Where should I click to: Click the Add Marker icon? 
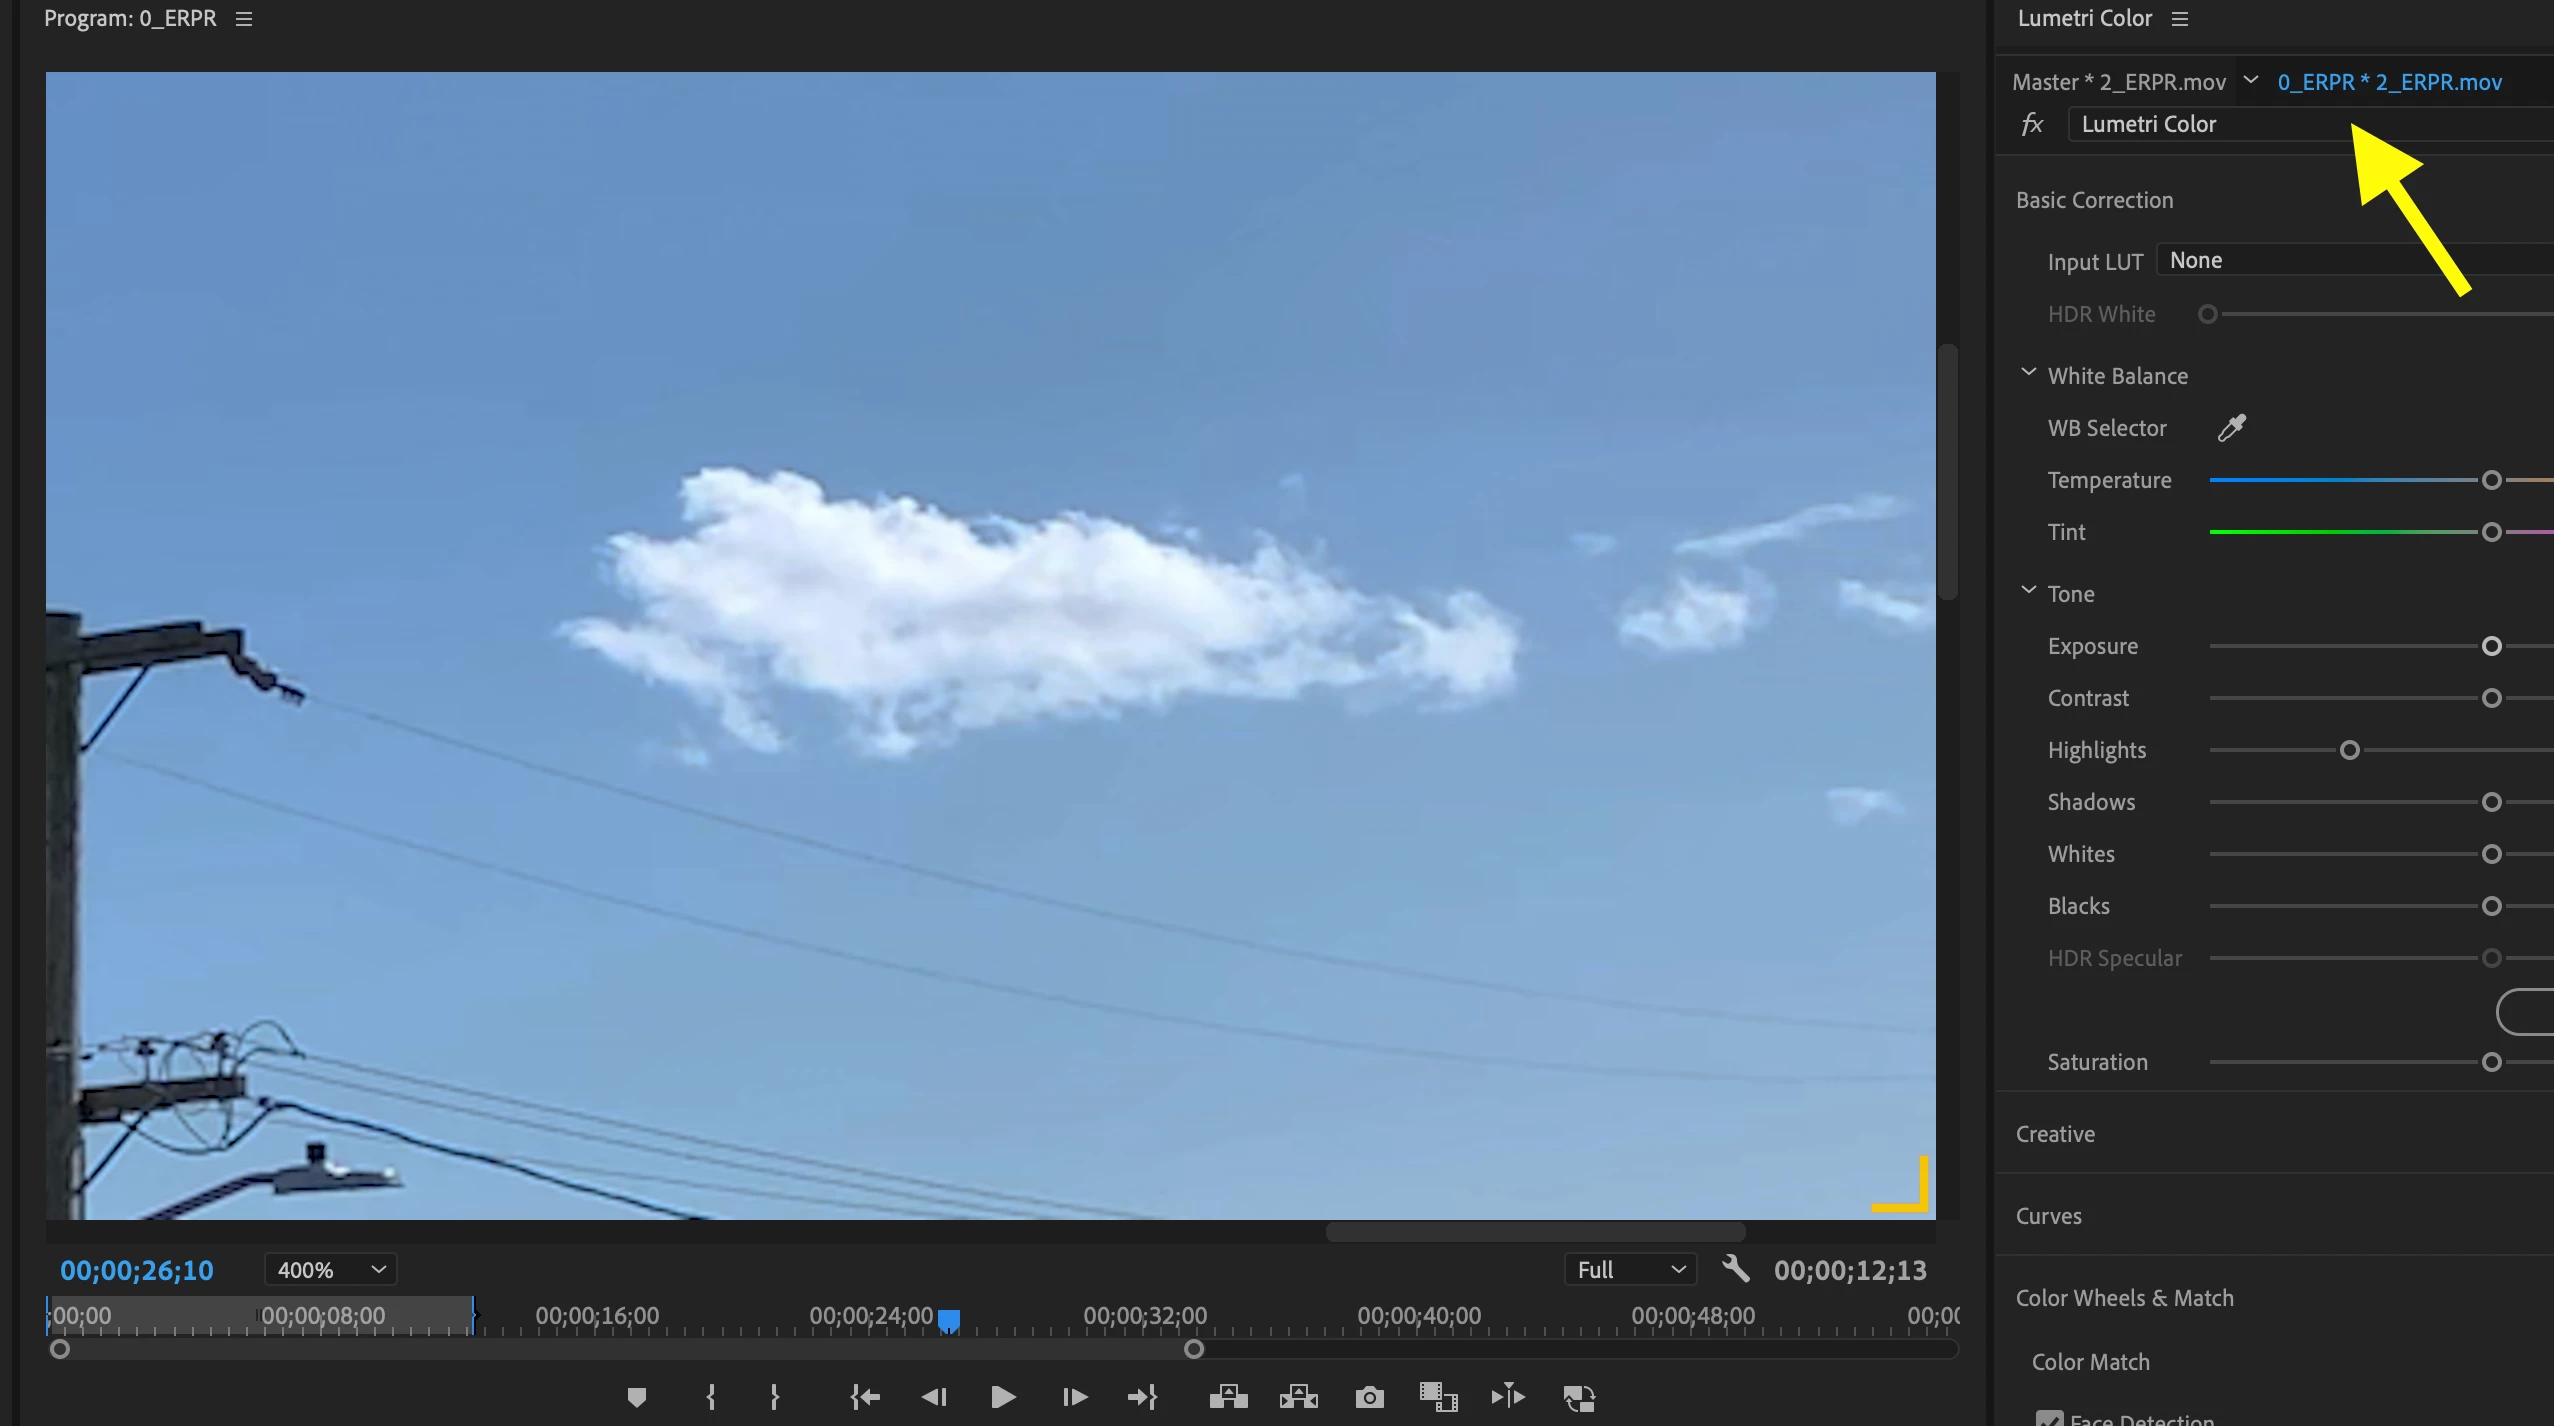pos(637,1397)
